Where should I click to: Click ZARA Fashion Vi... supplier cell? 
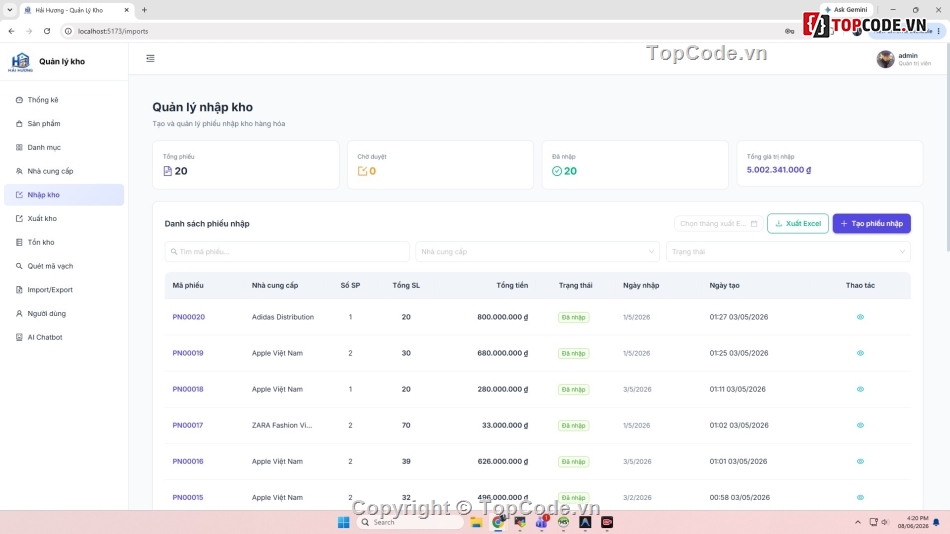pyautogui.click(x=282, y=426)
